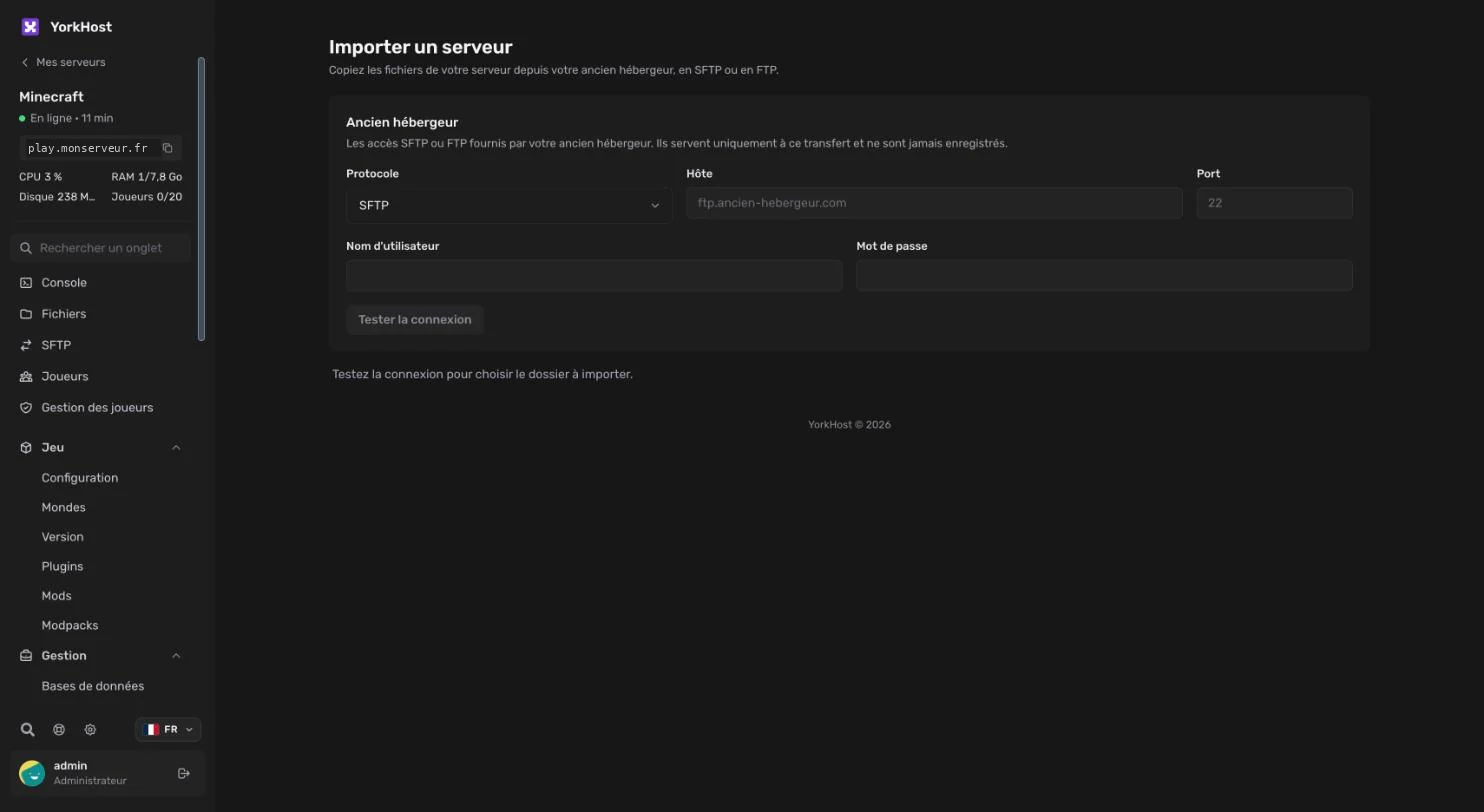Screen dimensions: 1484x812
Task: Open the magnifier search icon near the language selector
Action: tap(28, 730)
